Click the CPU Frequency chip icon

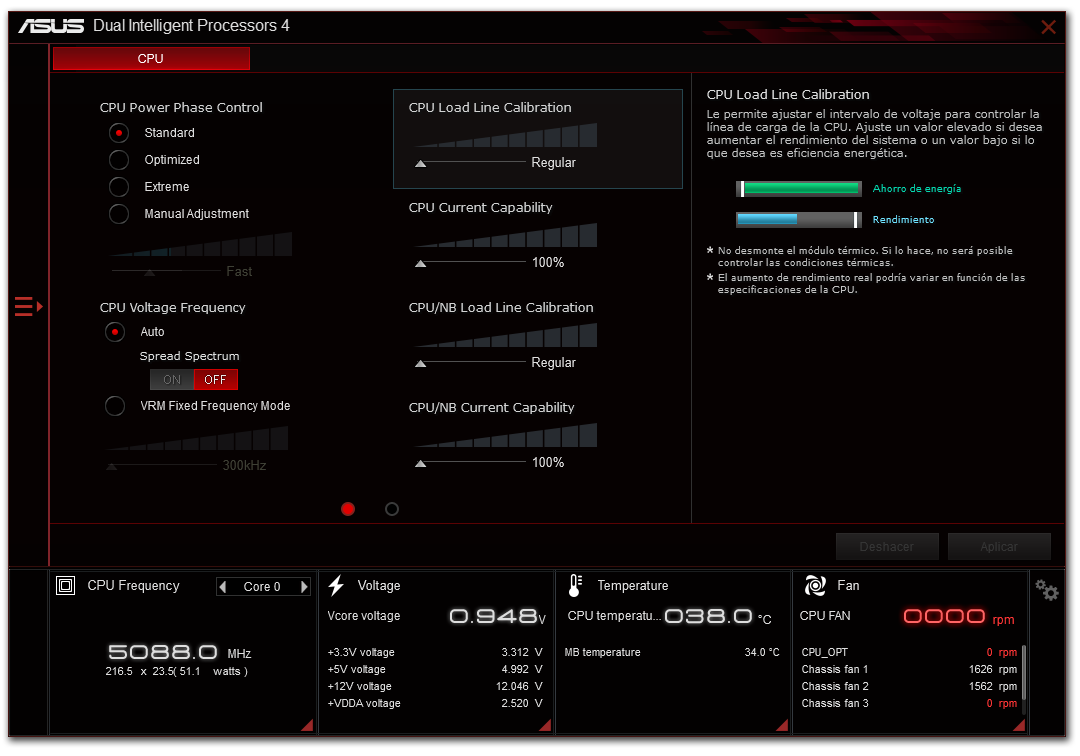(65, 586)
